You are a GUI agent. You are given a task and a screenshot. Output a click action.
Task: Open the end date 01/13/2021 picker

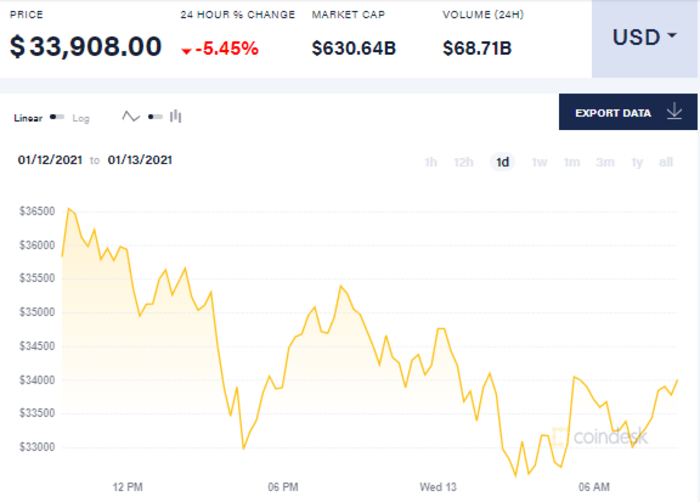[140, 160]
